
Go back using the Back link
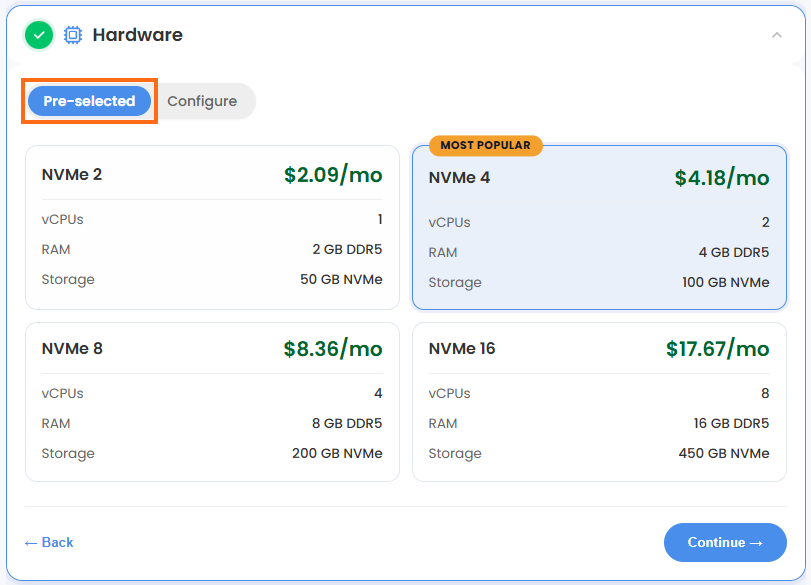click(49, 542)
